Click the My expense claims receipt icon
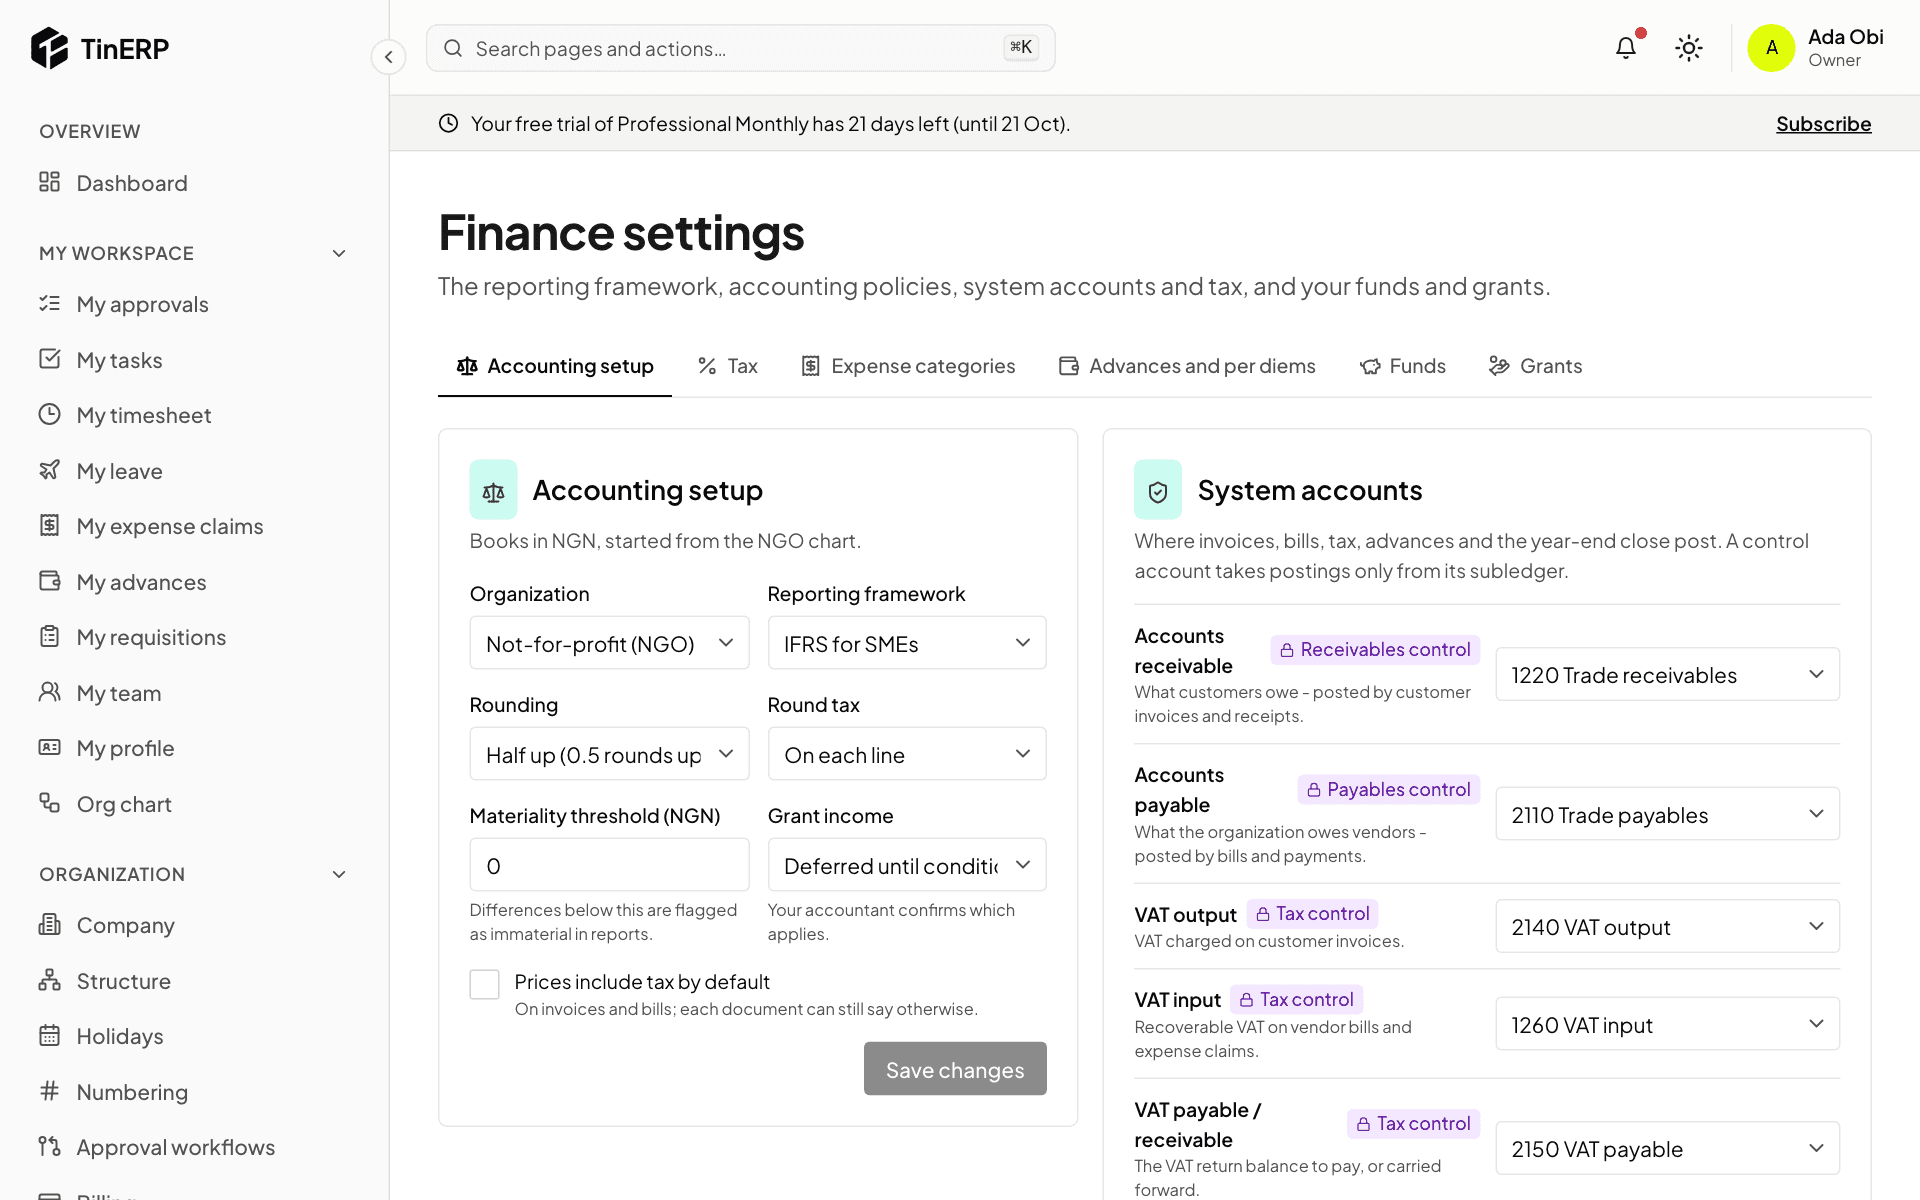The image size is (1920, 1200). [x=49, y=525]
